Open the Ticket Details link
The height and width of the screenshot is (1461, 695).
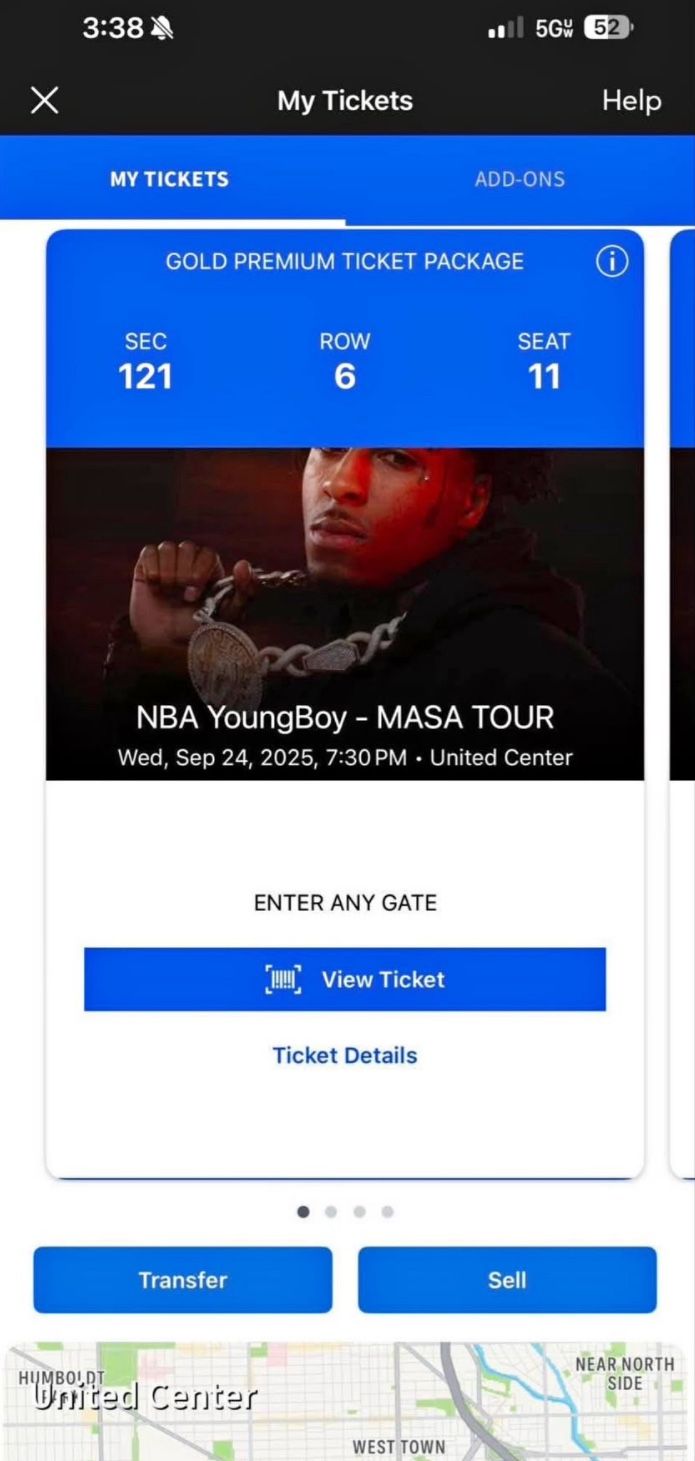pyautogui.click(x=345, y=1056)
